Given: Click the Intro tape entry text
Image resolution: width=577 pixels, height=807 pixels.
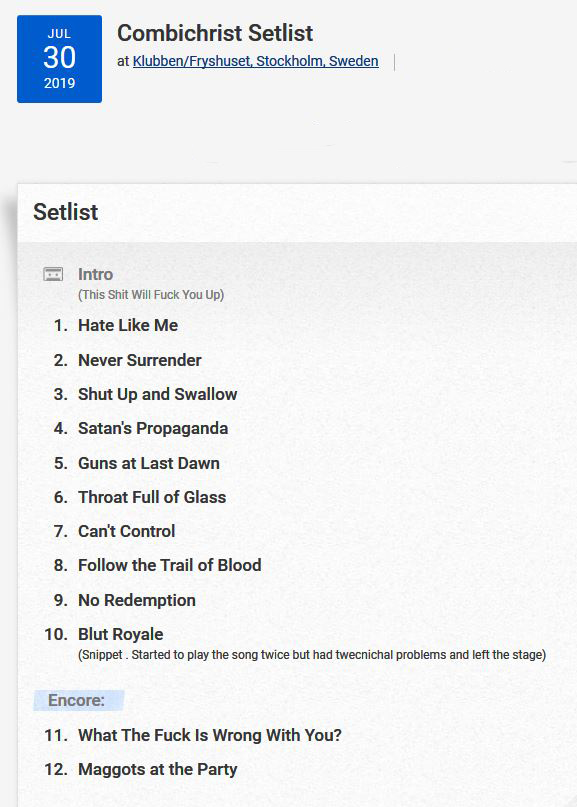Looking at the screenshot, I should [x=95, y=274].
